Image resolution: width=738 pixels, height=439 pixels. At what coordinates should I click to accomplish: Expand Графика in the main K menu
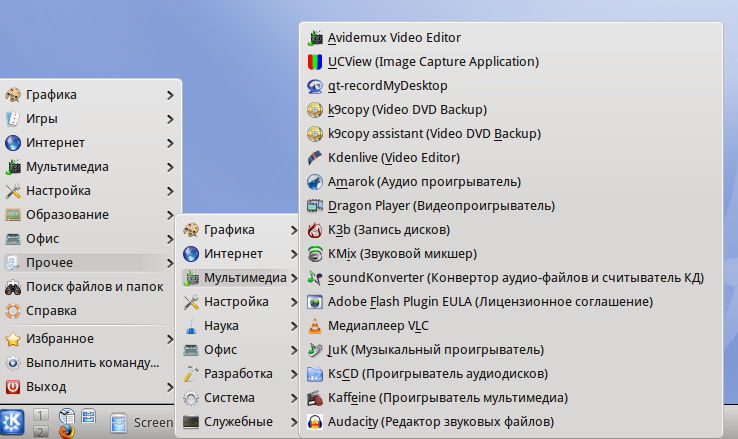[x=90, y=95]
